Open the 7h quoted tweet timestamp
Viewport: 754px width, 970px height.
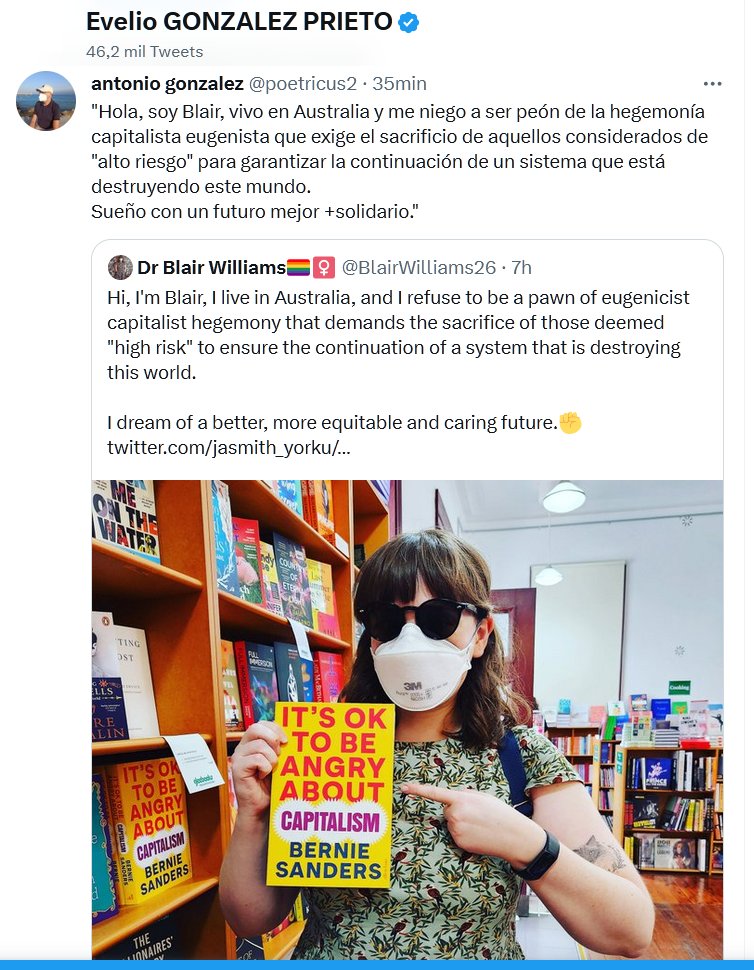click(x=521, y=267)
